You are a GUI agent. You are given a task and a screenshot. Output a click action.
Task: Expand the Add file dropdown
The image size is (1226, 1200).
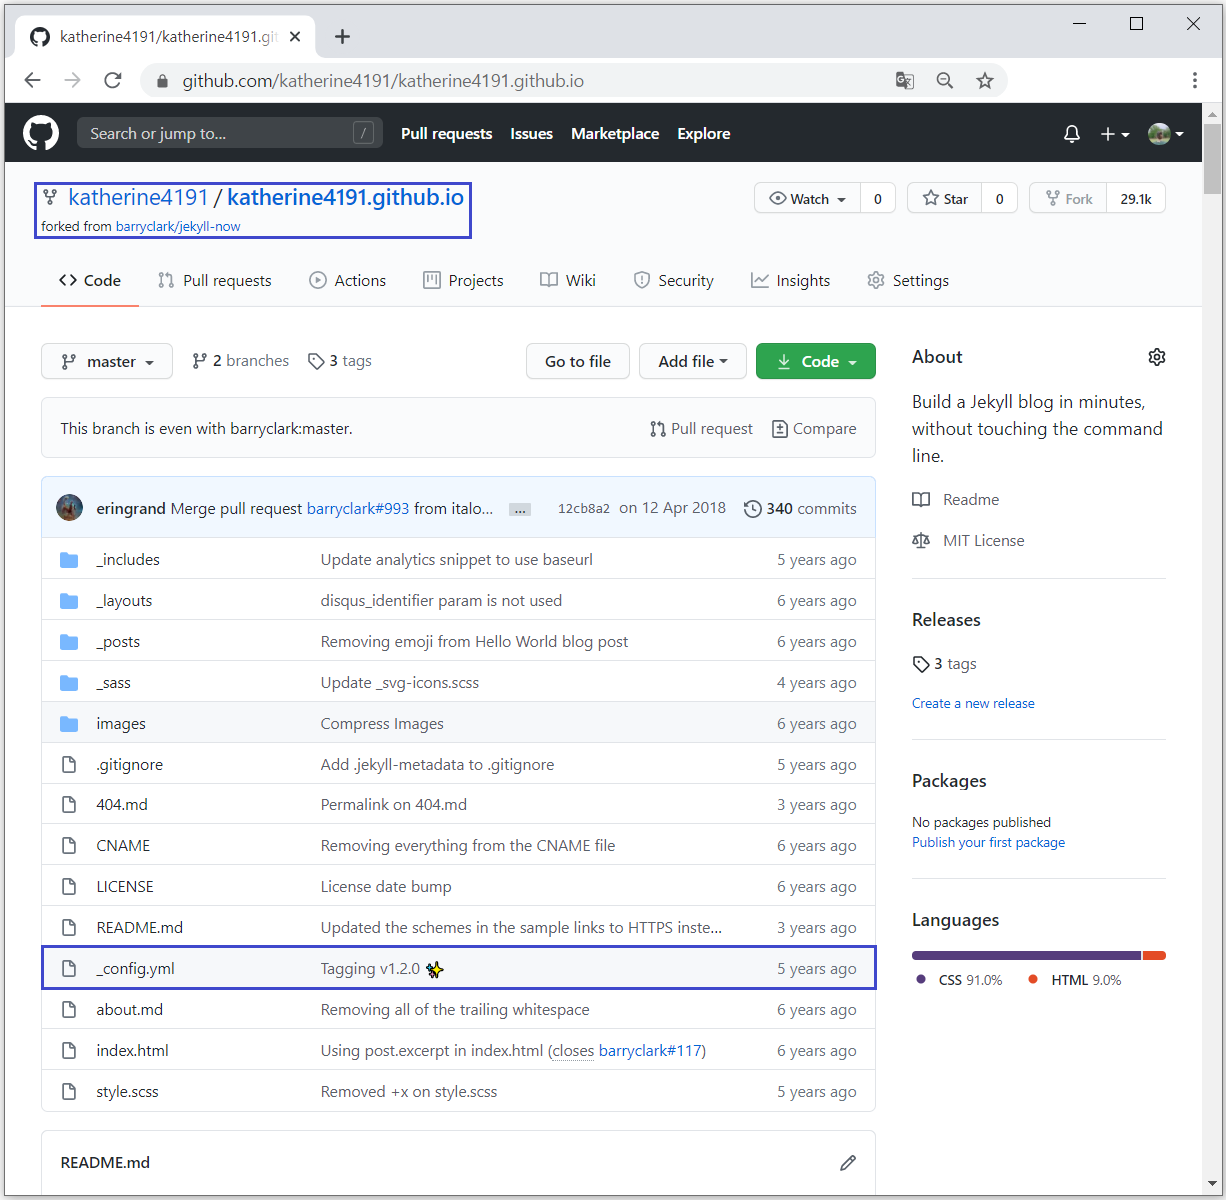(693, 361)
